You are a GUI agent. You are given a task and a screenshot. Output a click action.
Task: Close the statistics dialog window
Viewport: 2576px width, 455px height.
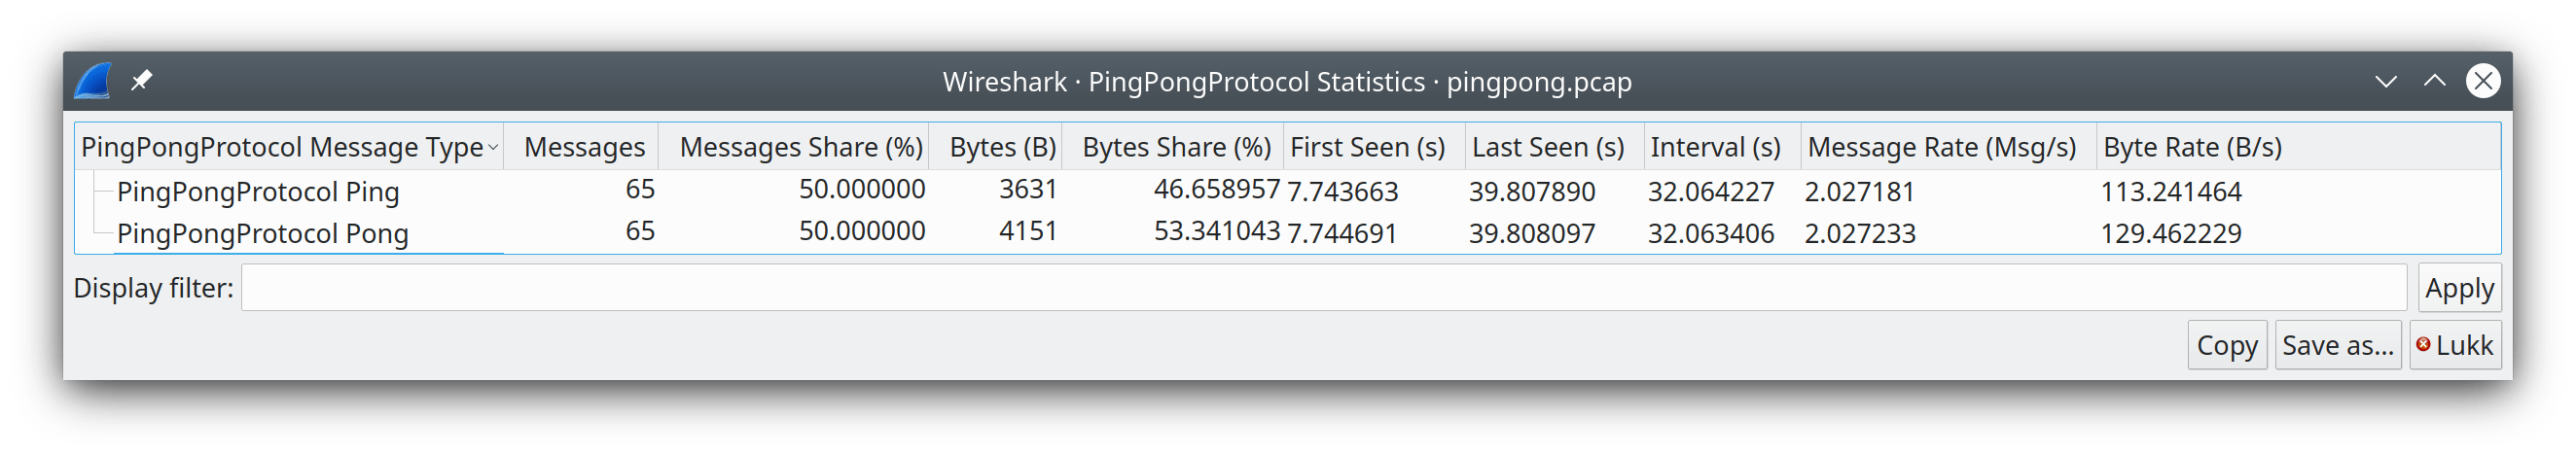click(x=2482, y=81)
